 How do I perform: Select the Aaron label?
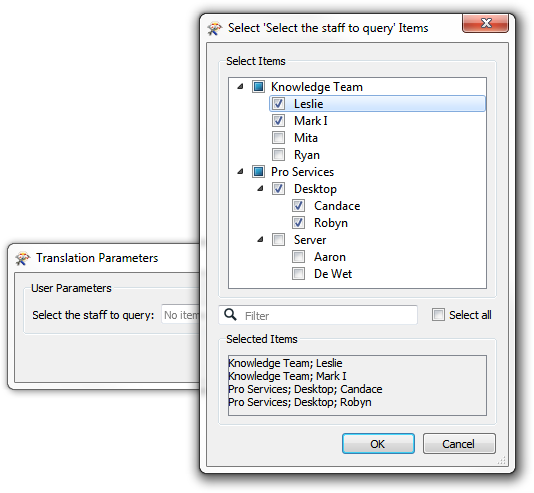click(x=330, y=257)
